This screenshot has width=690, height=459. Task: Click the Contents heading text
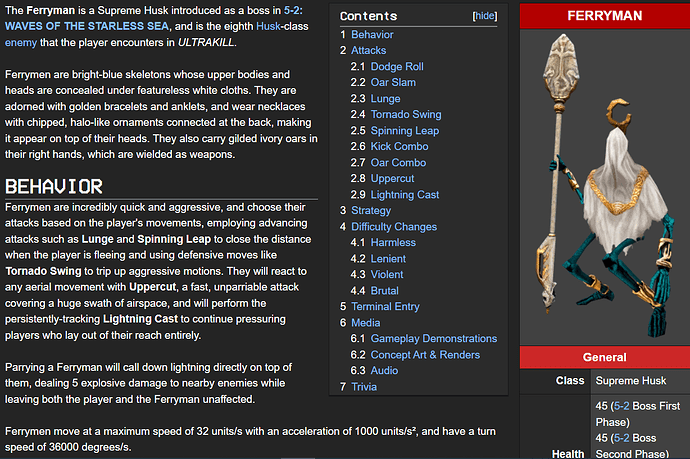[368, 16]
